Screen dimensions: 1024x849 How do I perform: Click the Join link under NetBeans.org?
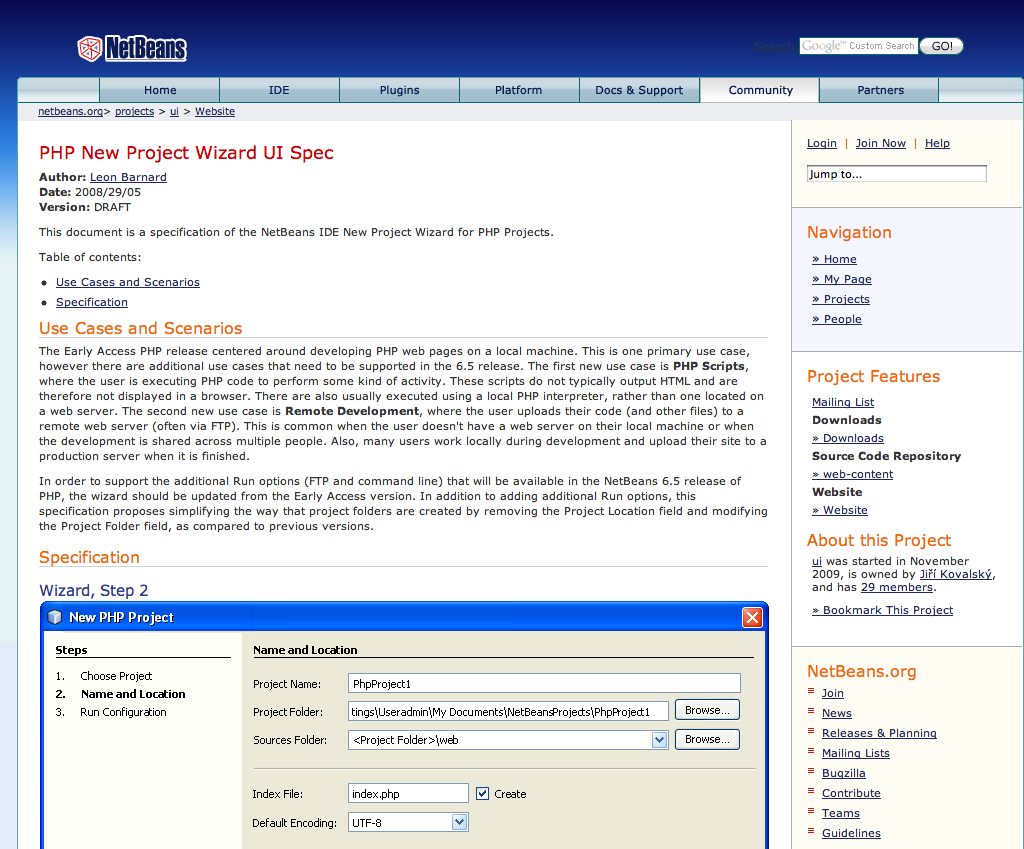coord(833,693)
